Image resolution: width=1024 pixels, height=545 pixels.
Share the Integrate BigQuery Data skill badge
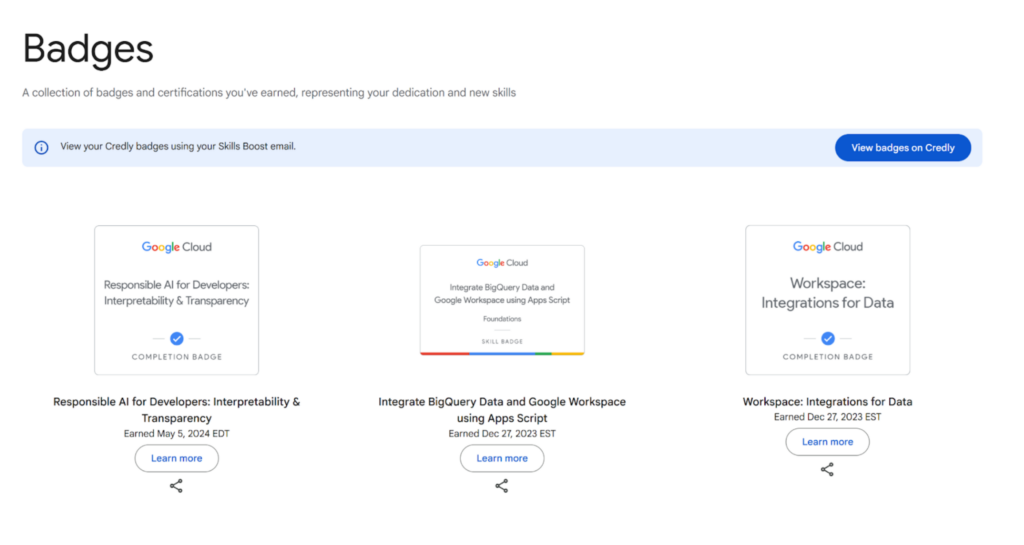(502, 486)
